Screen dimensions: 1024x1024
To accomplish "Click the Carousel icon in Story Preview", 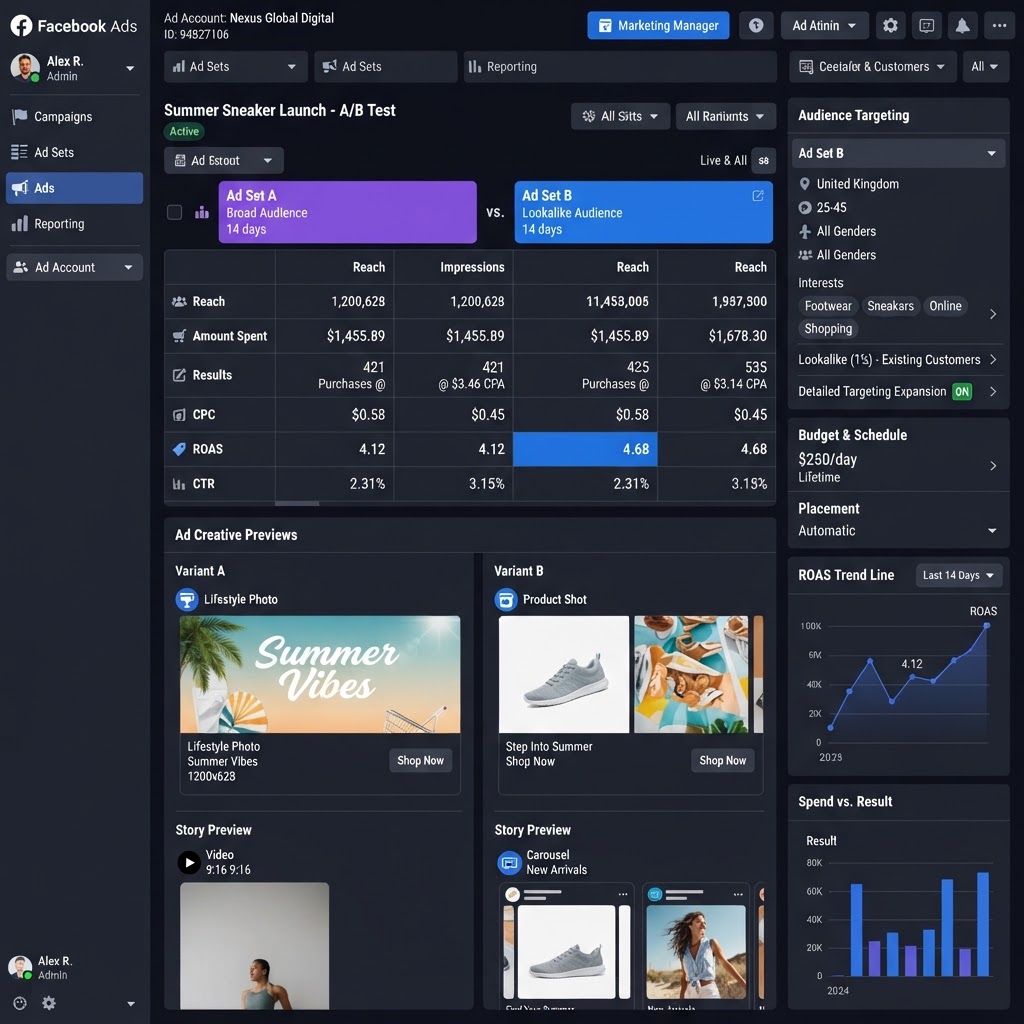I will tap(509, 862).
